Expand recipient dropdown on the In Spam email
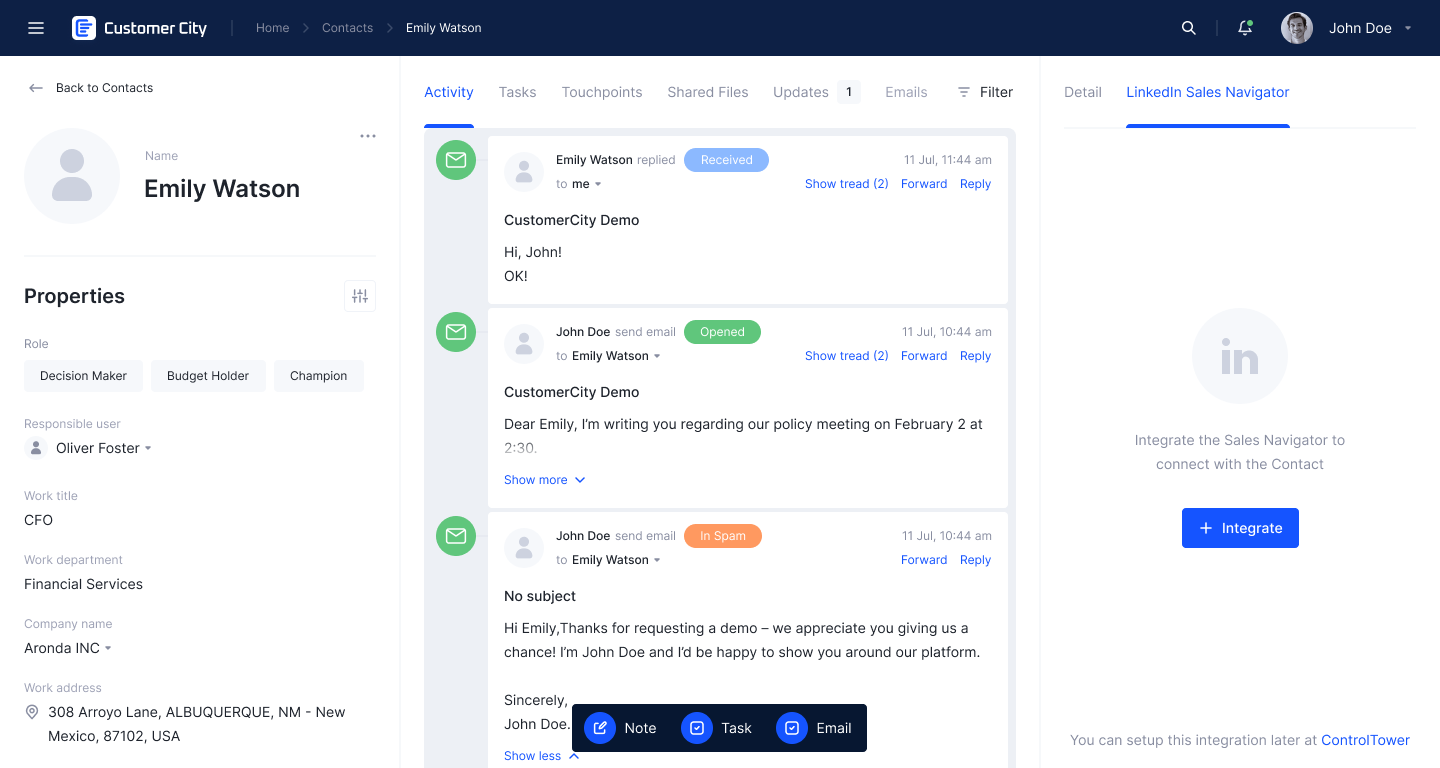 [657, 560]
